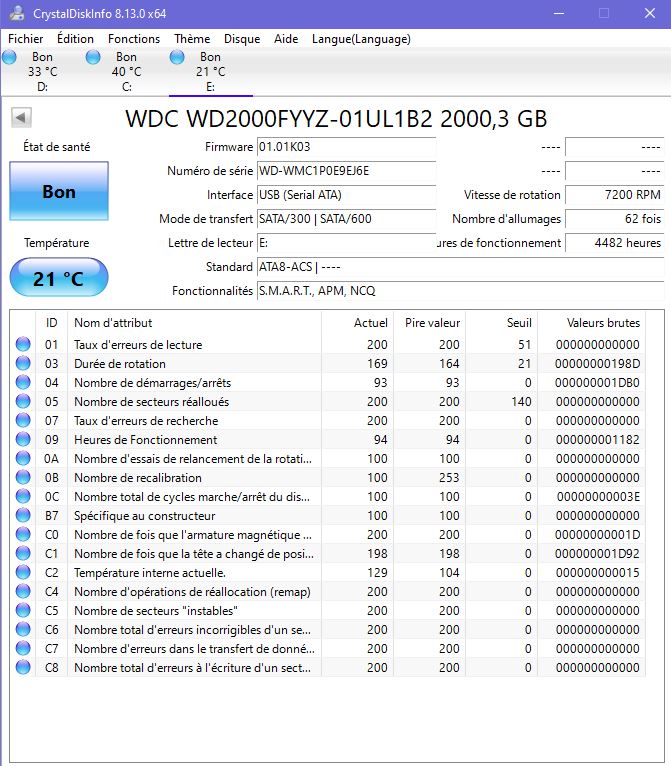Click the Bon health status button
Viewport: 671px width, 766px height.
59,191
